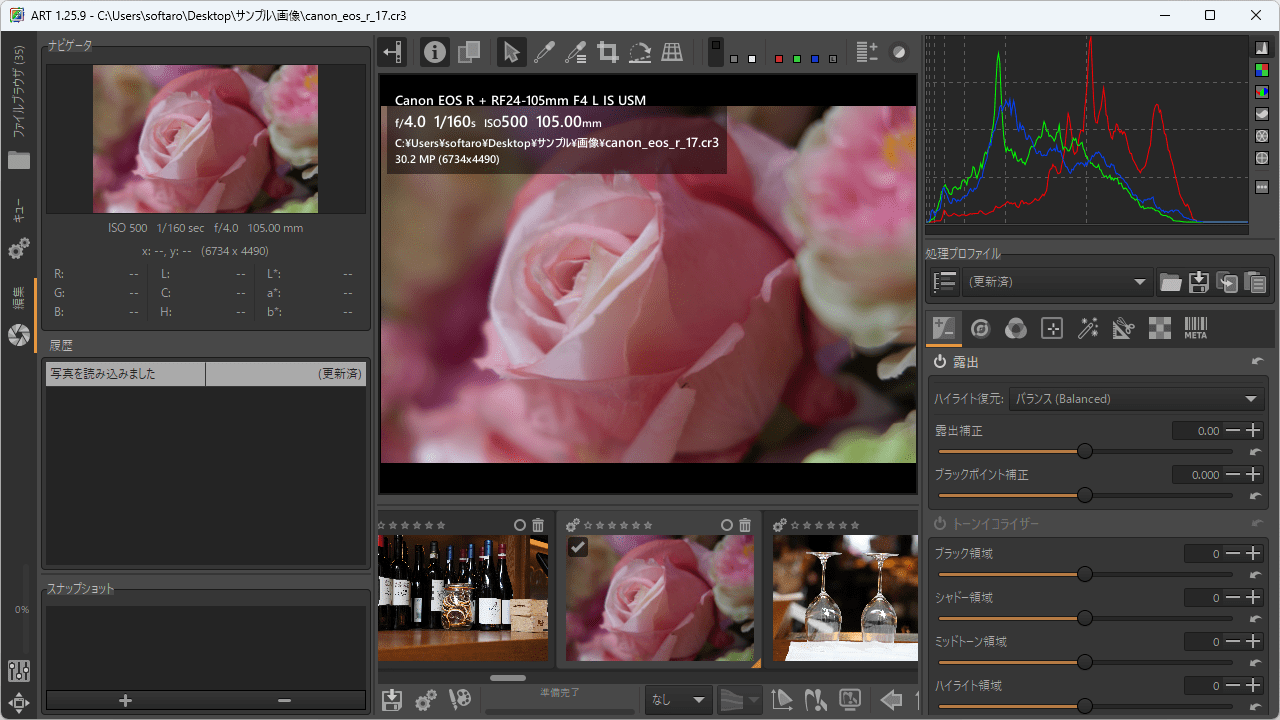Save current image with bottom save icon
This screenshot has width=1280, height=720.
(392, 700)
